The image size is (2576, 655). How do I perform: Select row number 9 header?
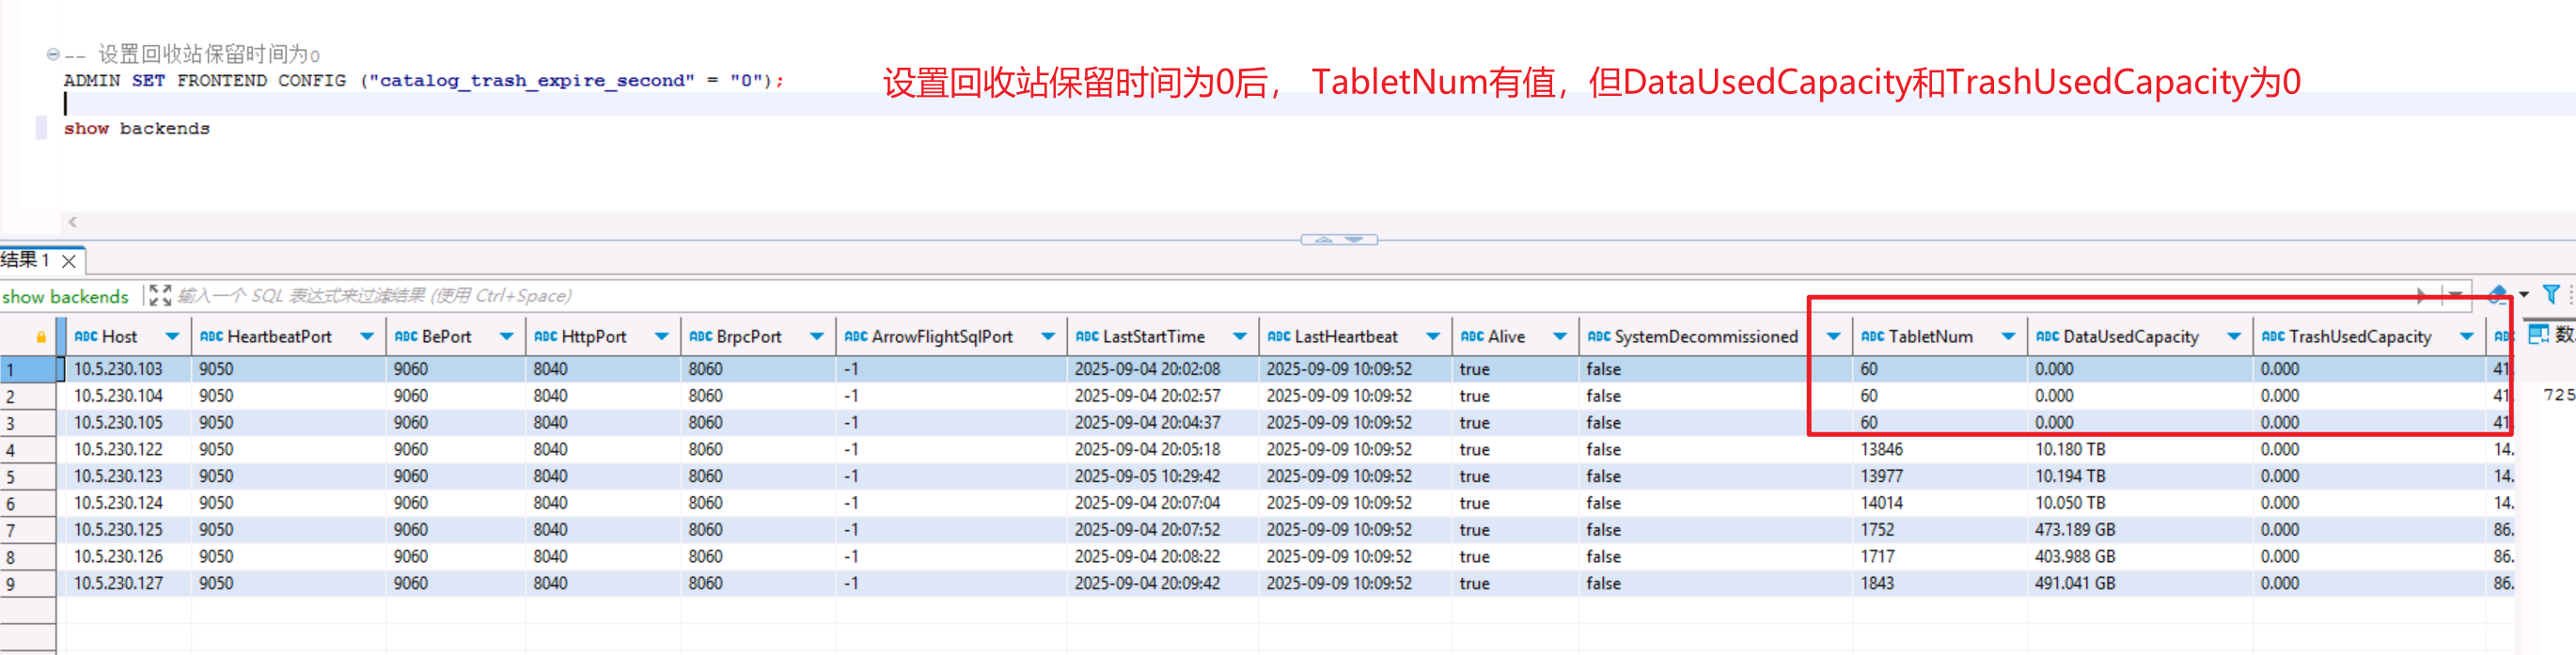[28, 584]
